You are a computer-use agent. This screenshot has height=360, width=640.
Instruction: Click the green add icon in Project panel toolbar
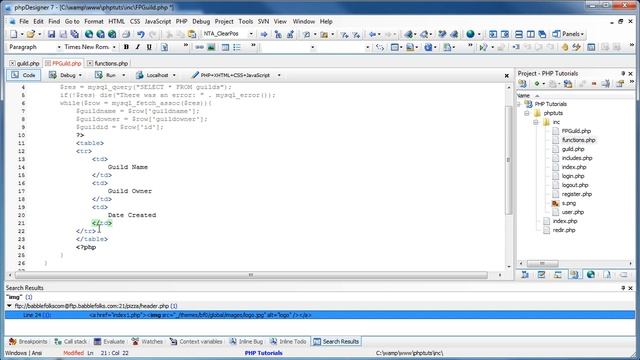(x=537, y=84)
